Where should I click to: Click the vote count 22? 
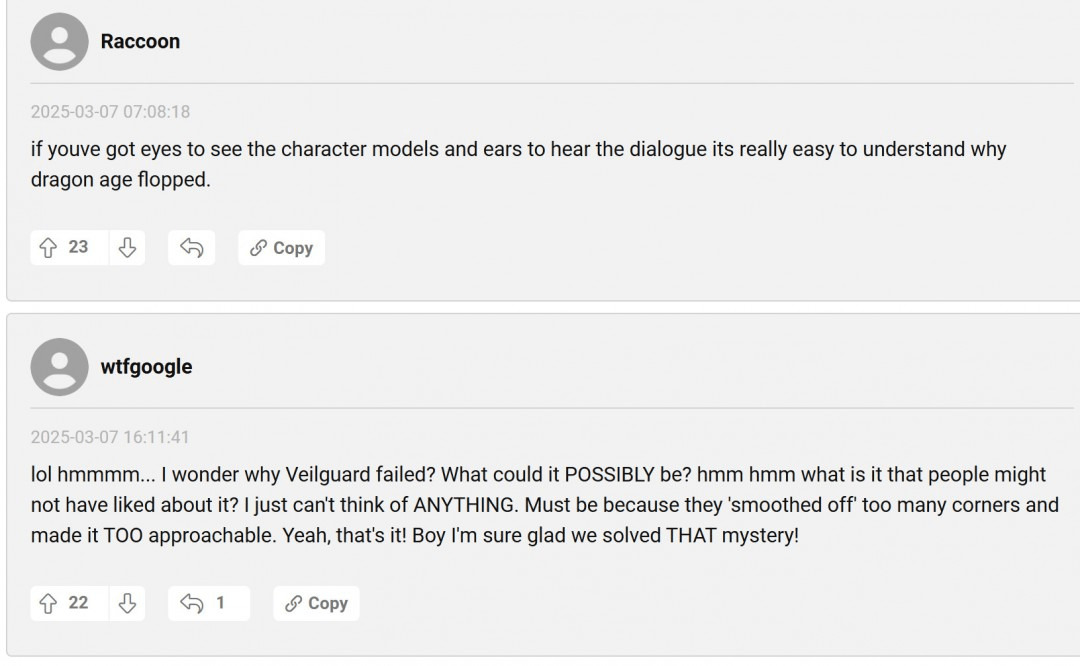point(78,603)
